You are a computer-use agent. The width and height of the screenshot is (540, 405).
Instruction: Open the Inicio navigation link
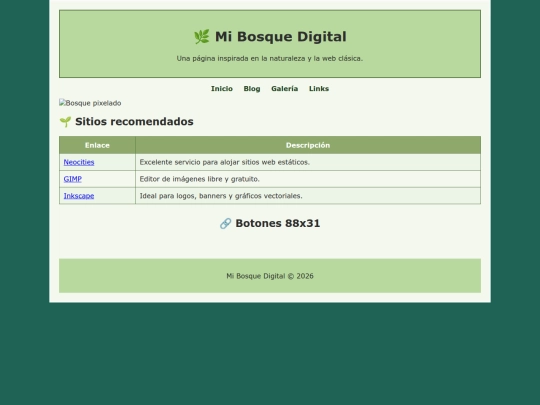click(x=222, y=89)
